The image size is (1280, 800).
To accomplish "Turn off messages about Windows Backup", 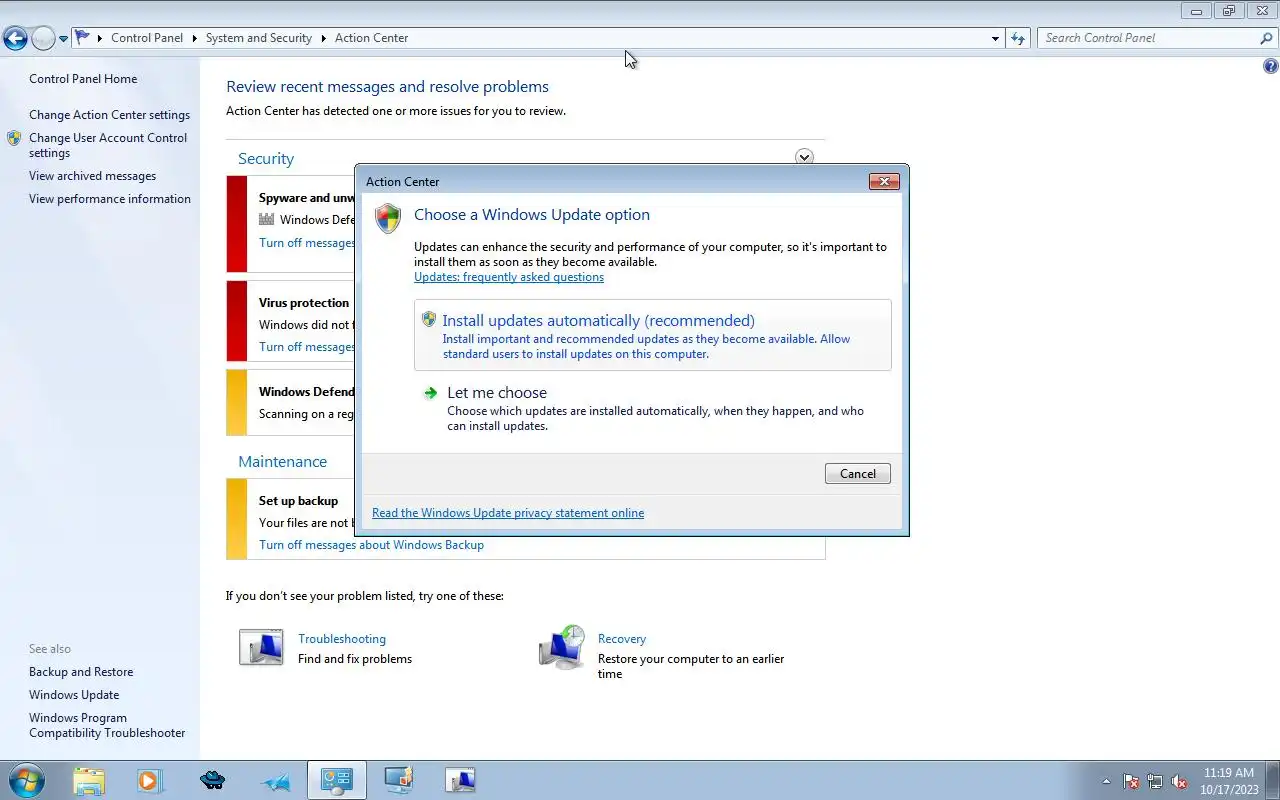I will pyautogui.click(x=371, y=545).
